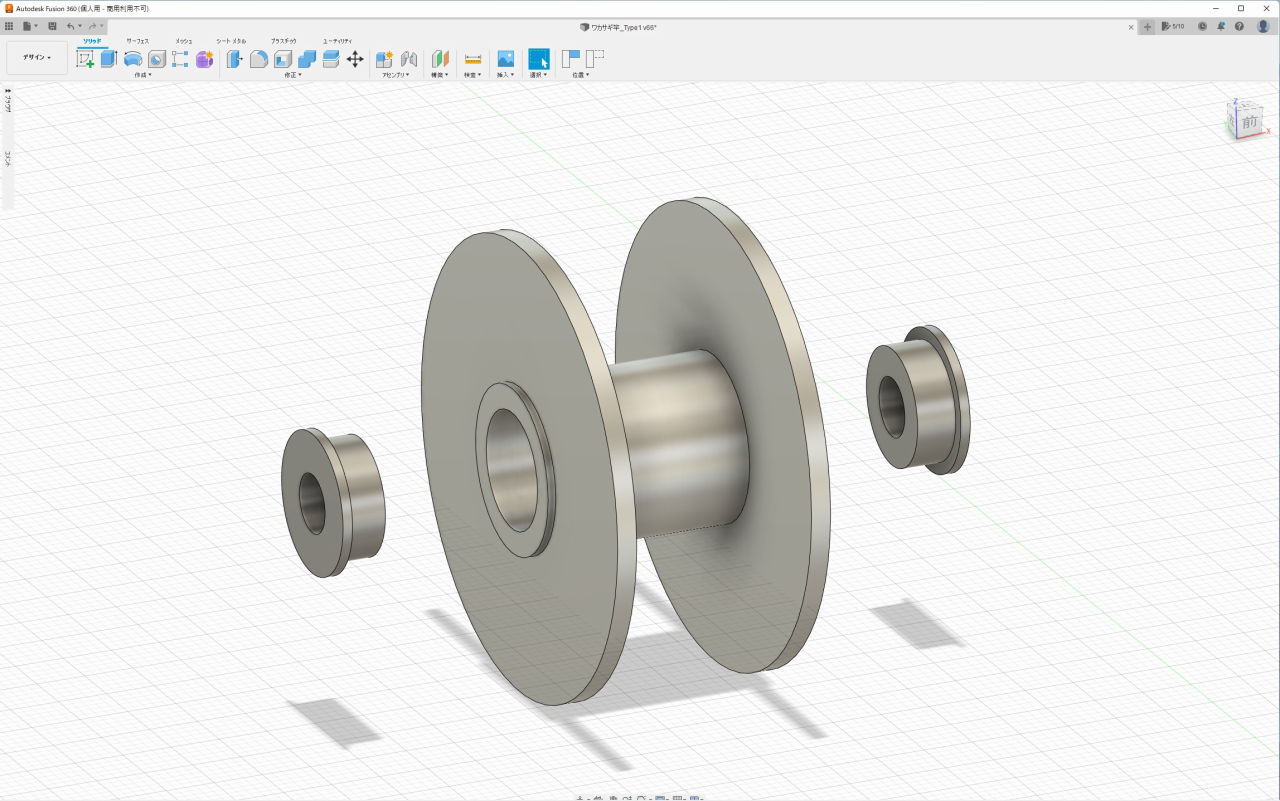Image resolution: width=1280 pixels, height=801 pixels.
Task: Expand the 修正 dropdown
Action: click(293, 75)
